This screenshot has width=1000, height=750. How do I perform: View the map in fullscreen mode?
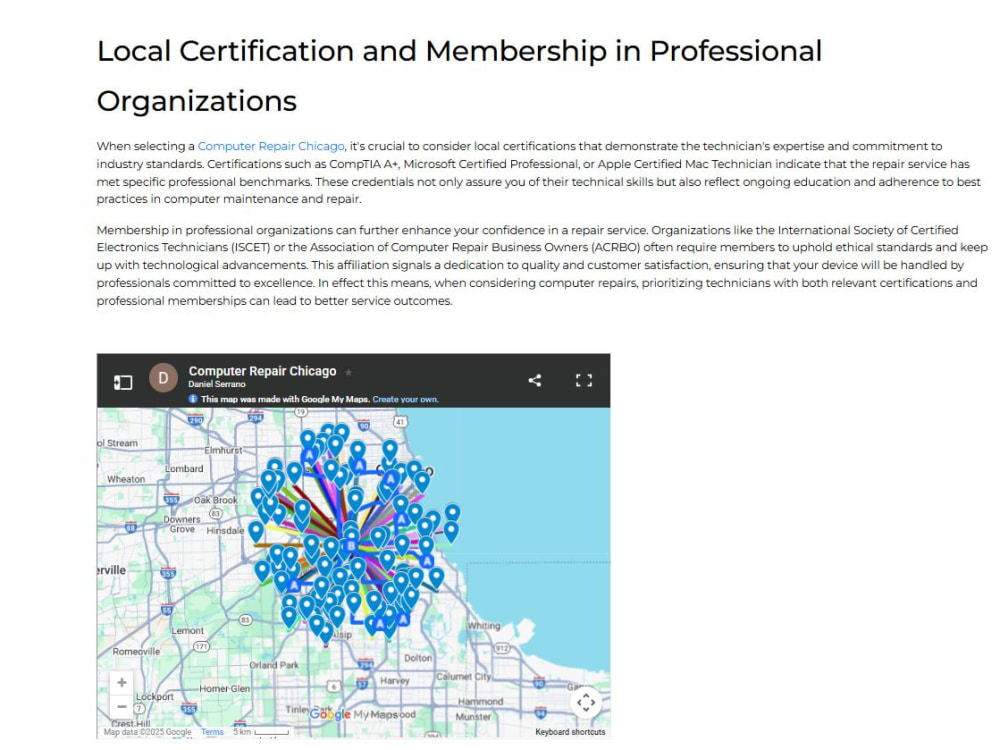(584, 381)
